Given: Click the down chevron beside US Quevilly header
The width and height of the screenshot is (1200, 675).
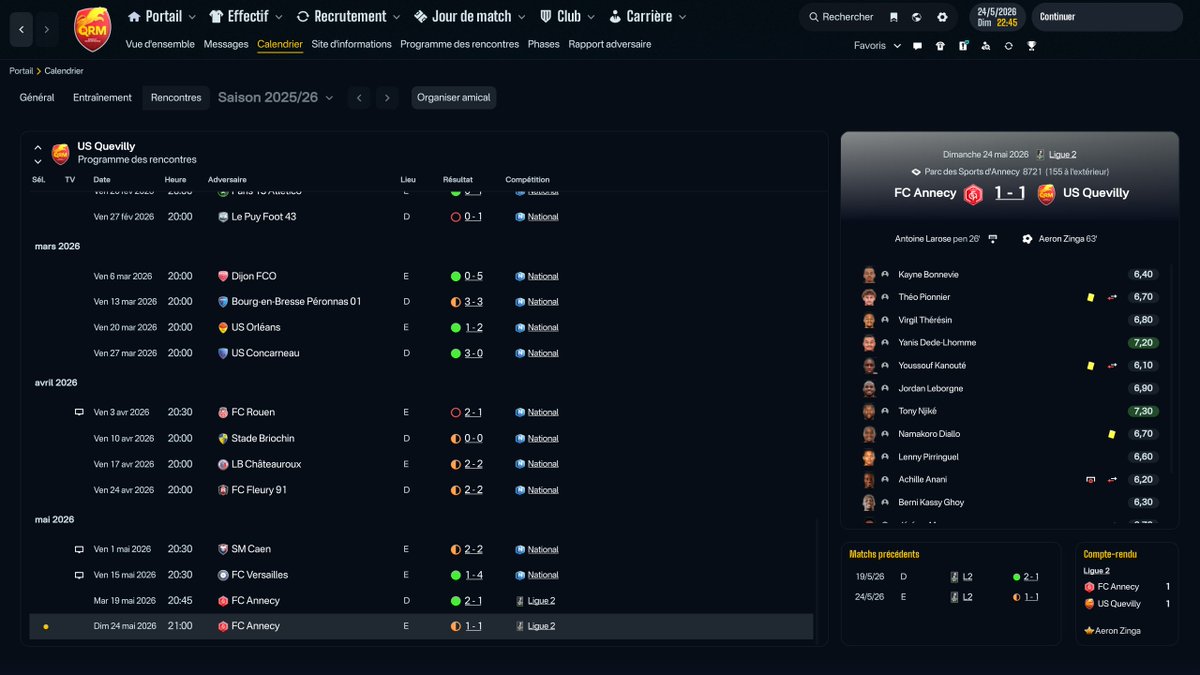Looking at the screenshot, I should coord(38,160).
